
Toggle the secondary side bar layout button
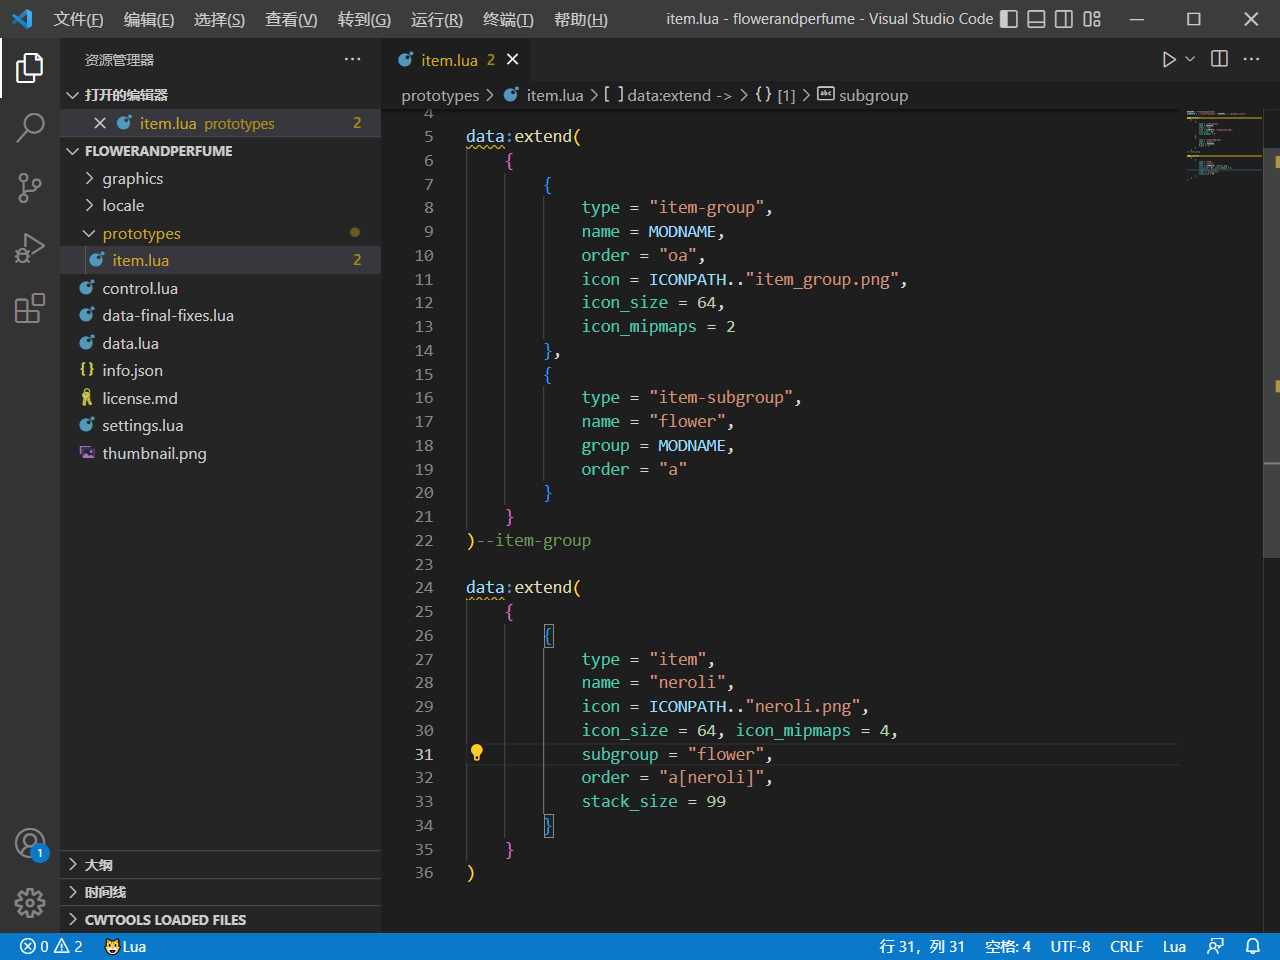point(1064,19)
